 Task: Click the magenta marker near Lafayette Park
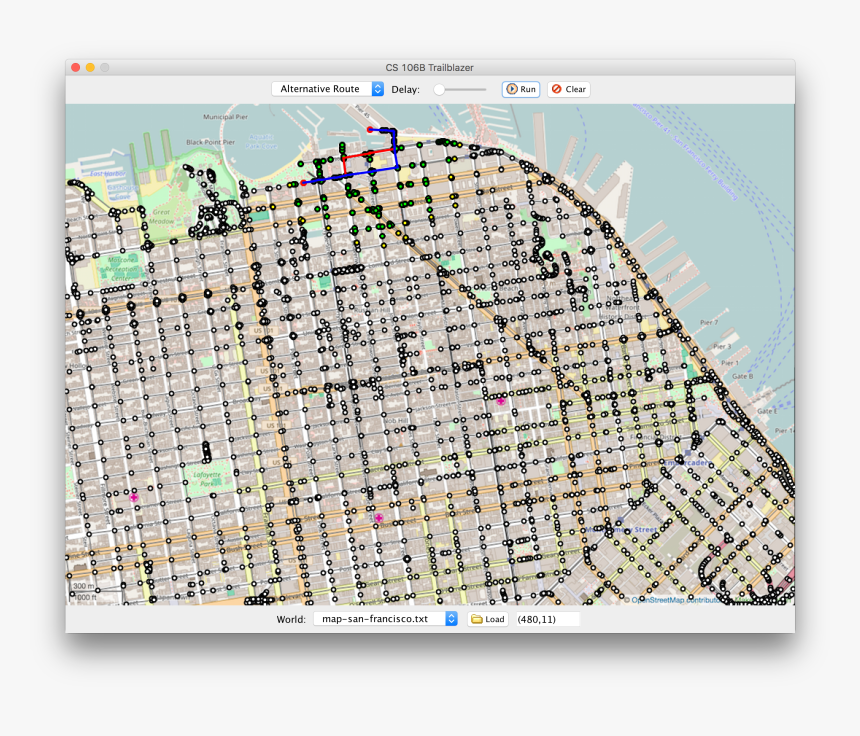click(134, 497)
